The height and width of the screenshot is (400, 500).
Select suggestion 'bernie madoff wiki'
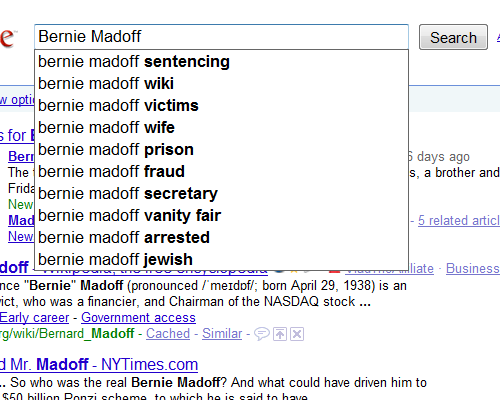click(221, 84)
